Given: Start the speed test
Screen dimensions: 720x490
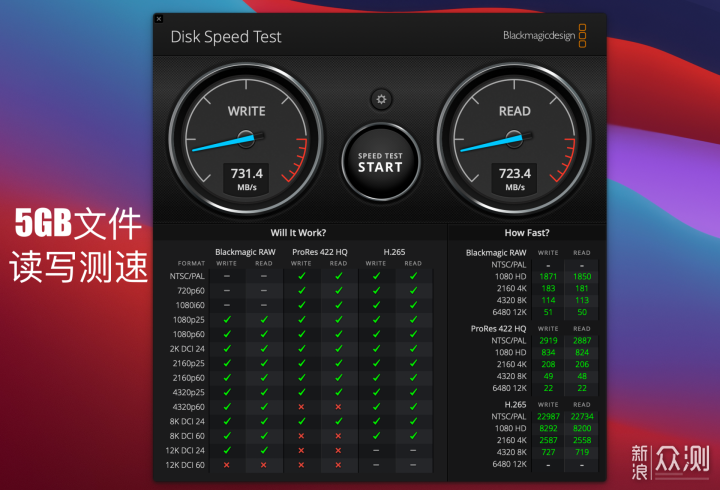Looking at the screenshot, I should click(381, 162).
